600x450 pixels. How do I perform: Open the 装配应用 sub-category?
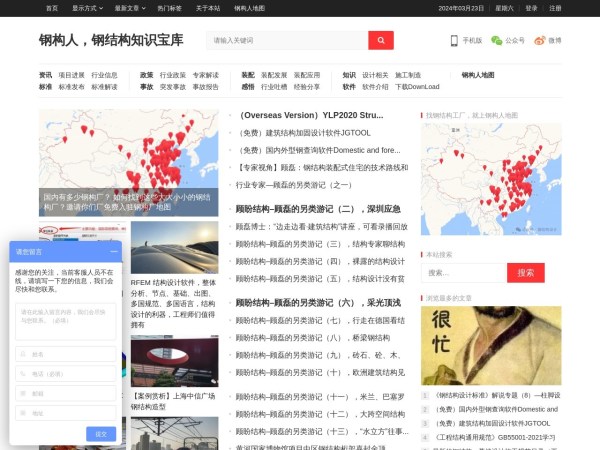[307, 75]
